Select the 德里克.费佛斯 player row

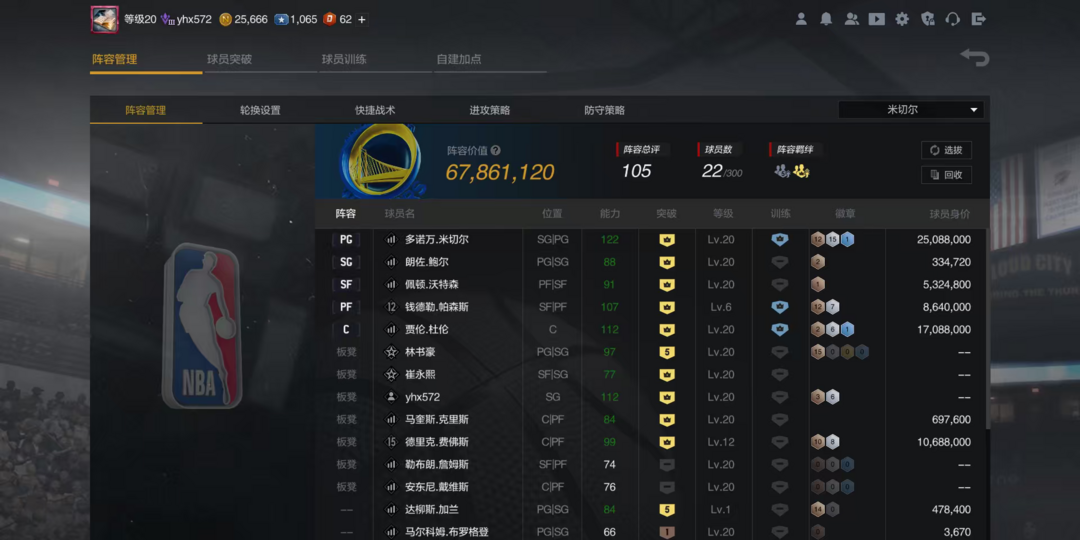(436, 442)
